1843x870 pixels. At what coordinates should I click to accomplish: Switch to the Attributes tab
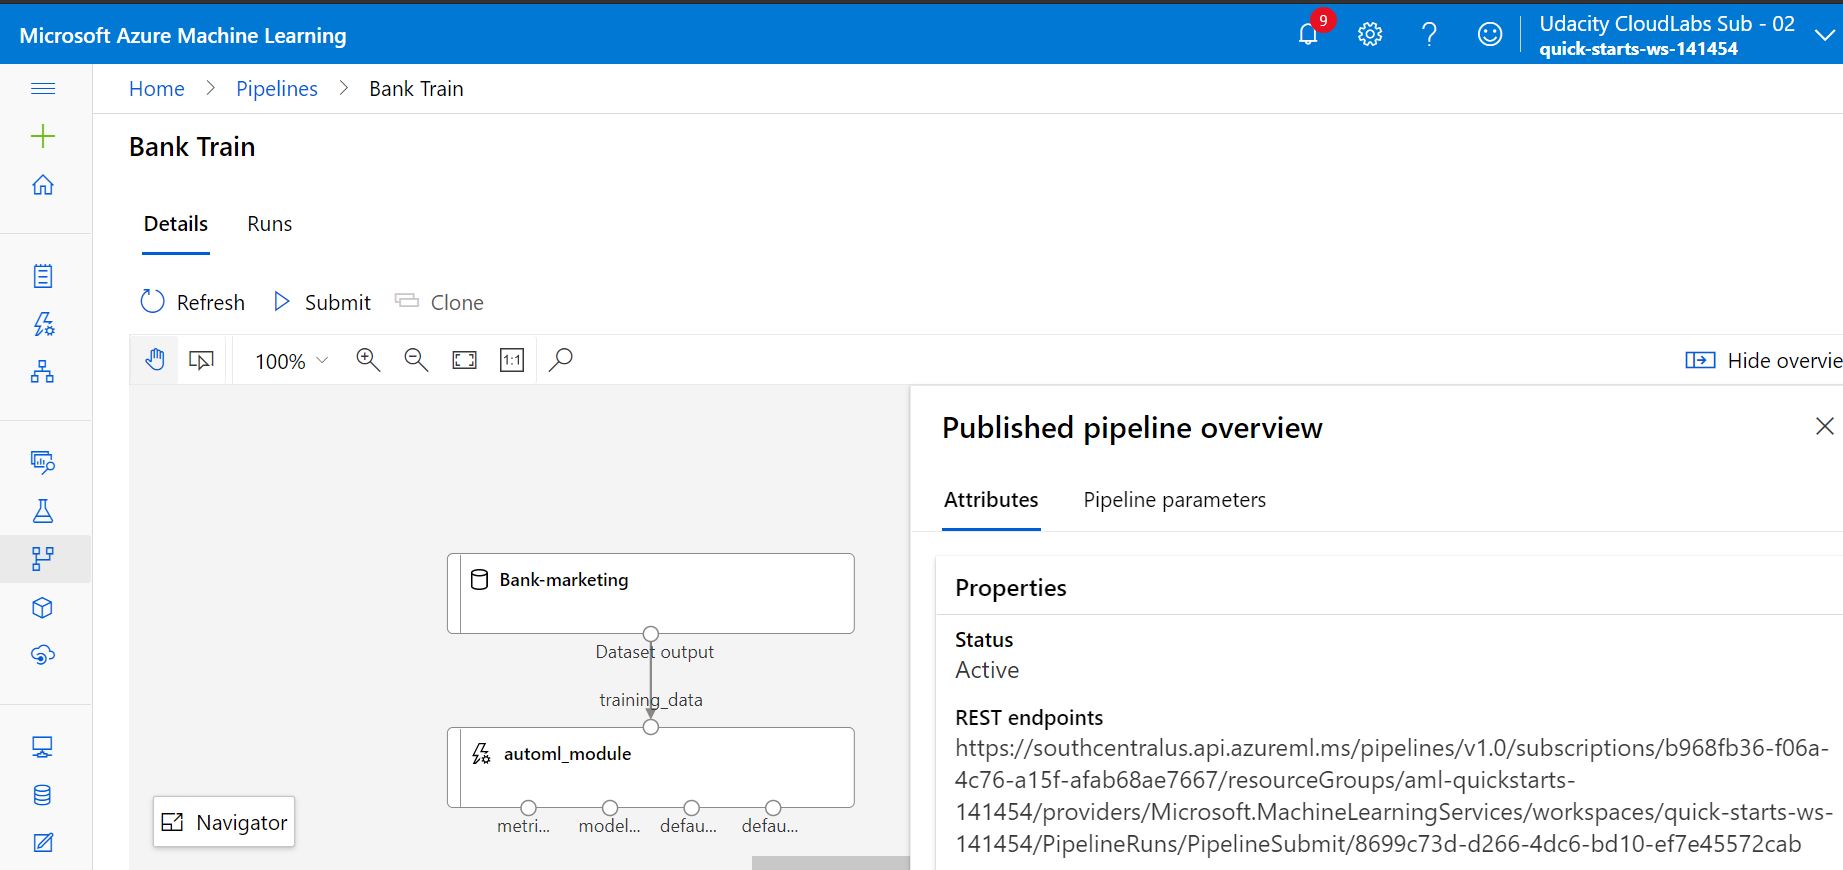tap(991, 500)
